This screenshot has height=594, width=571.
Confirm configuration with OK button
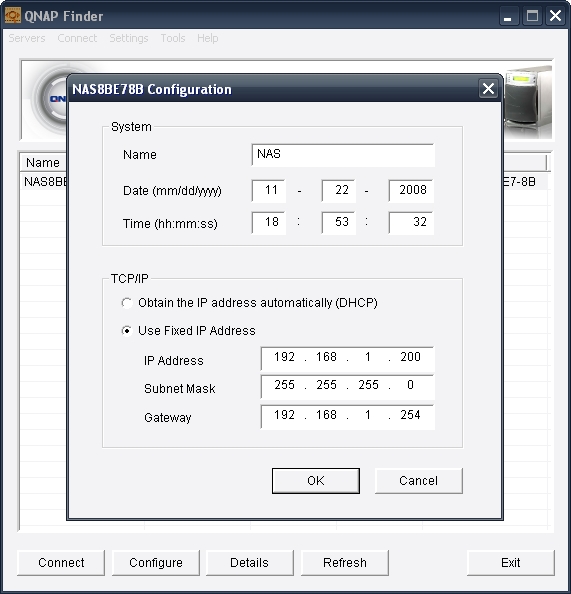coord(316,481)
